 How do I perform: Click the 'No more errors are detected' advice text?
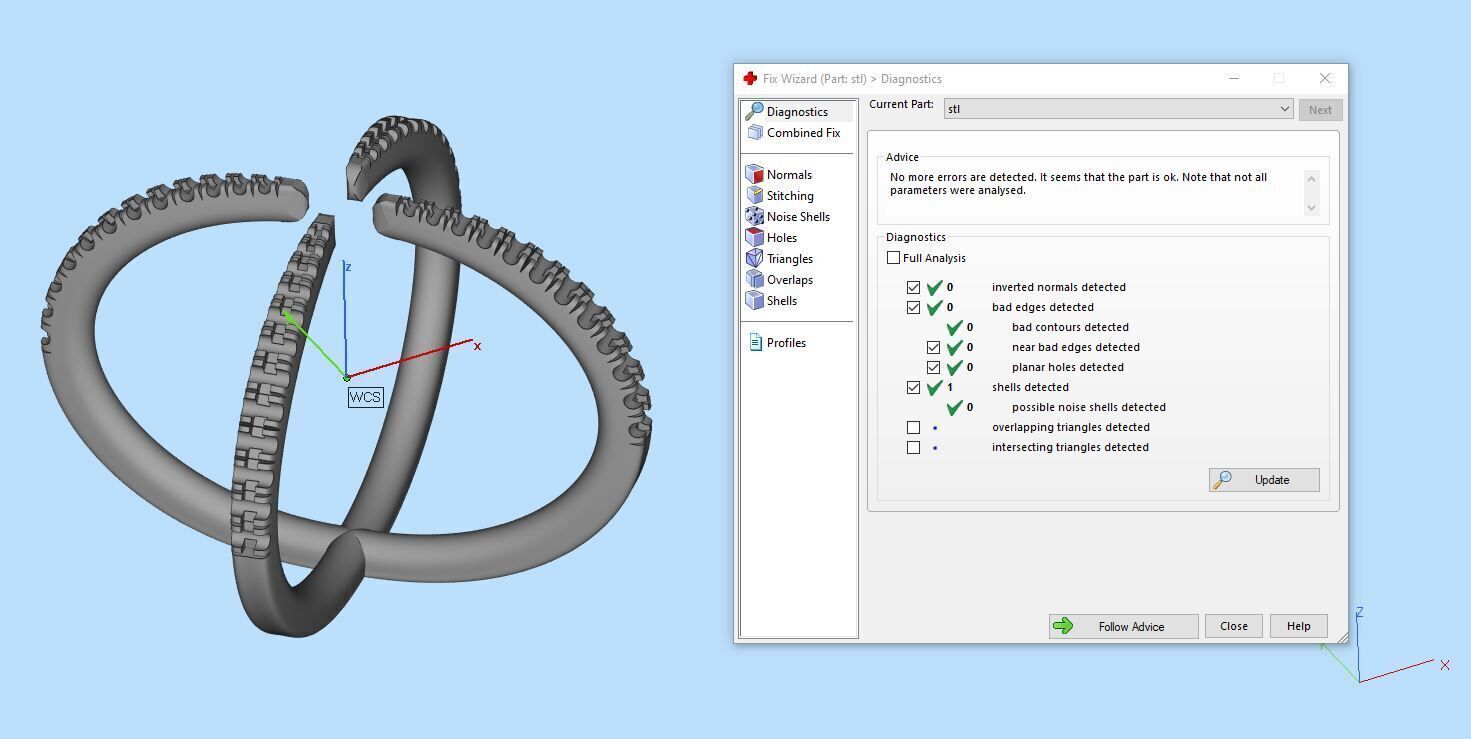[1078, 184]
